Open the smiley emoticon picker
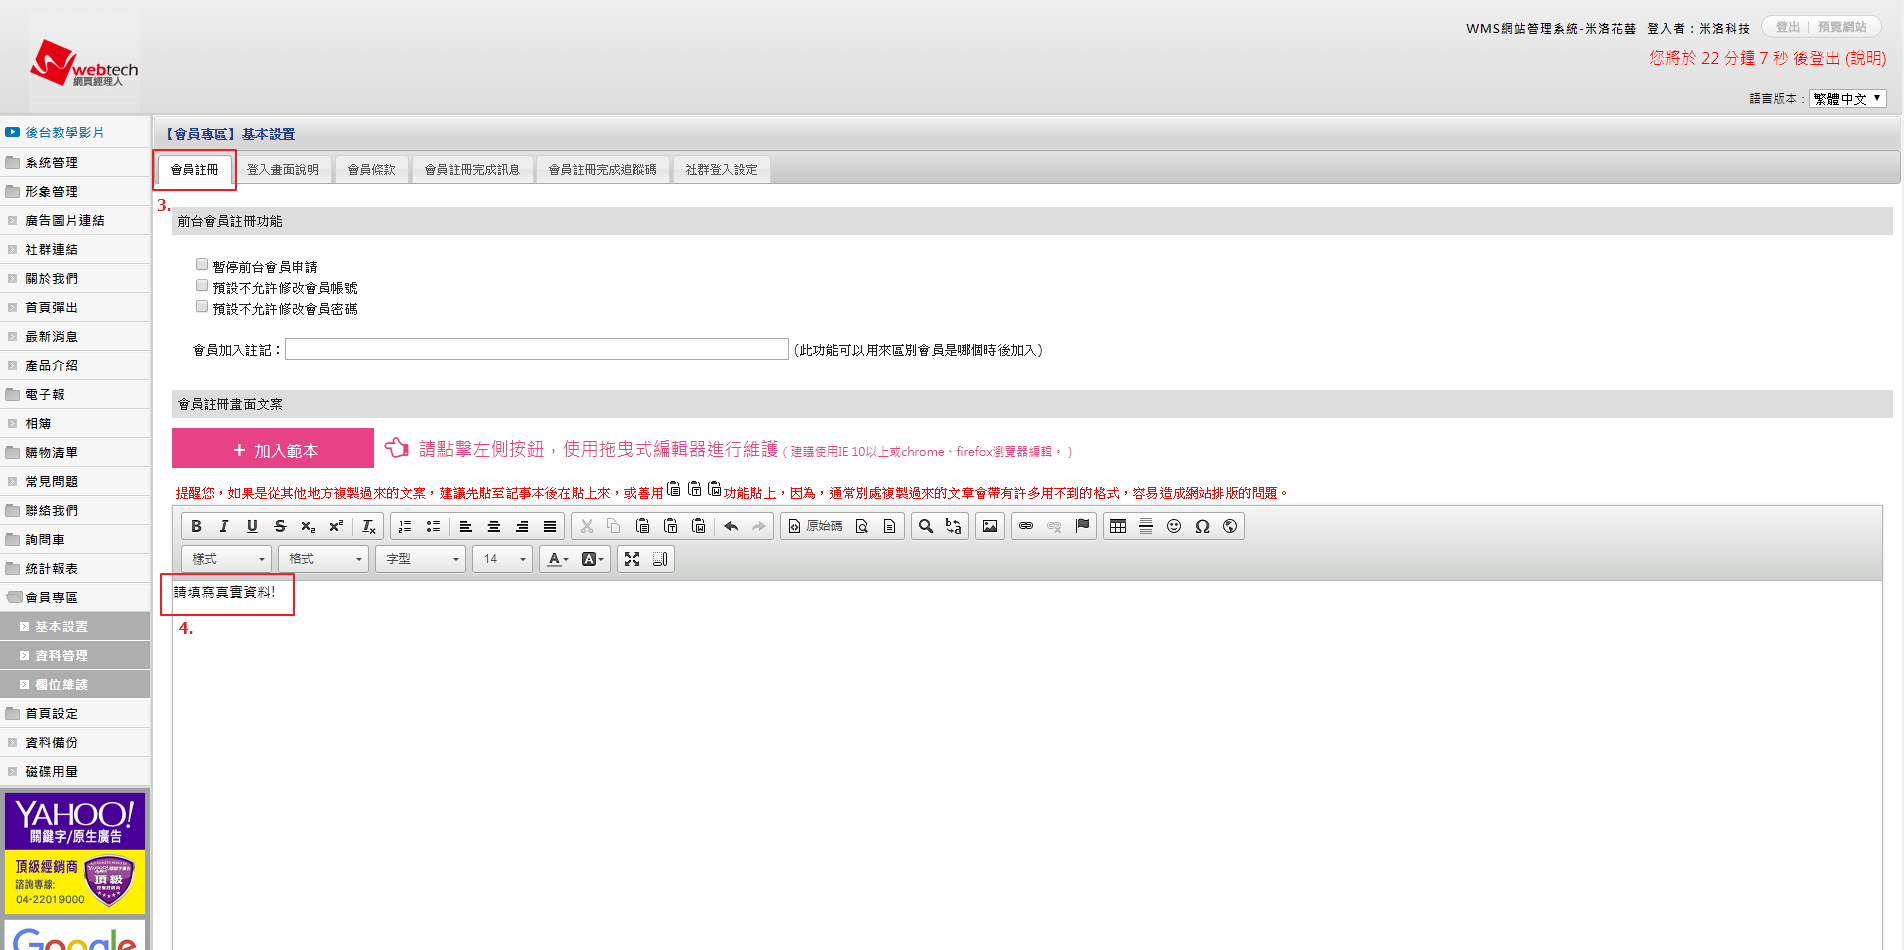The width and height of the screenshot is (1904, 950). coord(1174,526)
